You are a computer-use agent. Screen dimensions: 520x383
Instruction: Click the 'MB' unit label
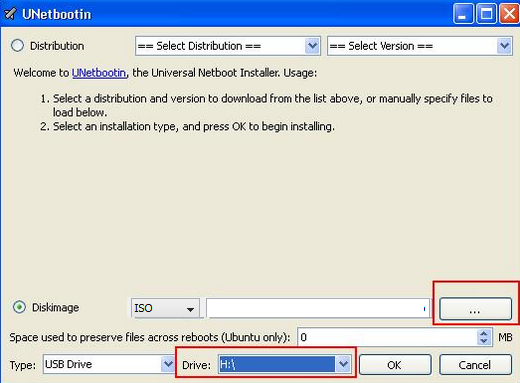click(x=505, y=337)
